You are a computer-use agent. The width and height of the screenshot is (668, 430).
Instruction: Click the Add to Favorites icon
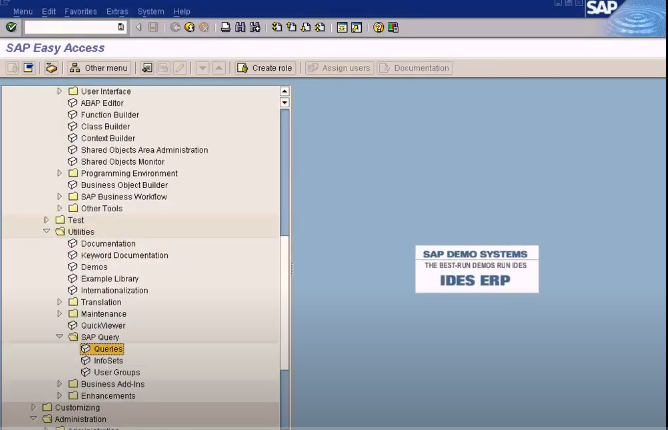[147, 68]
